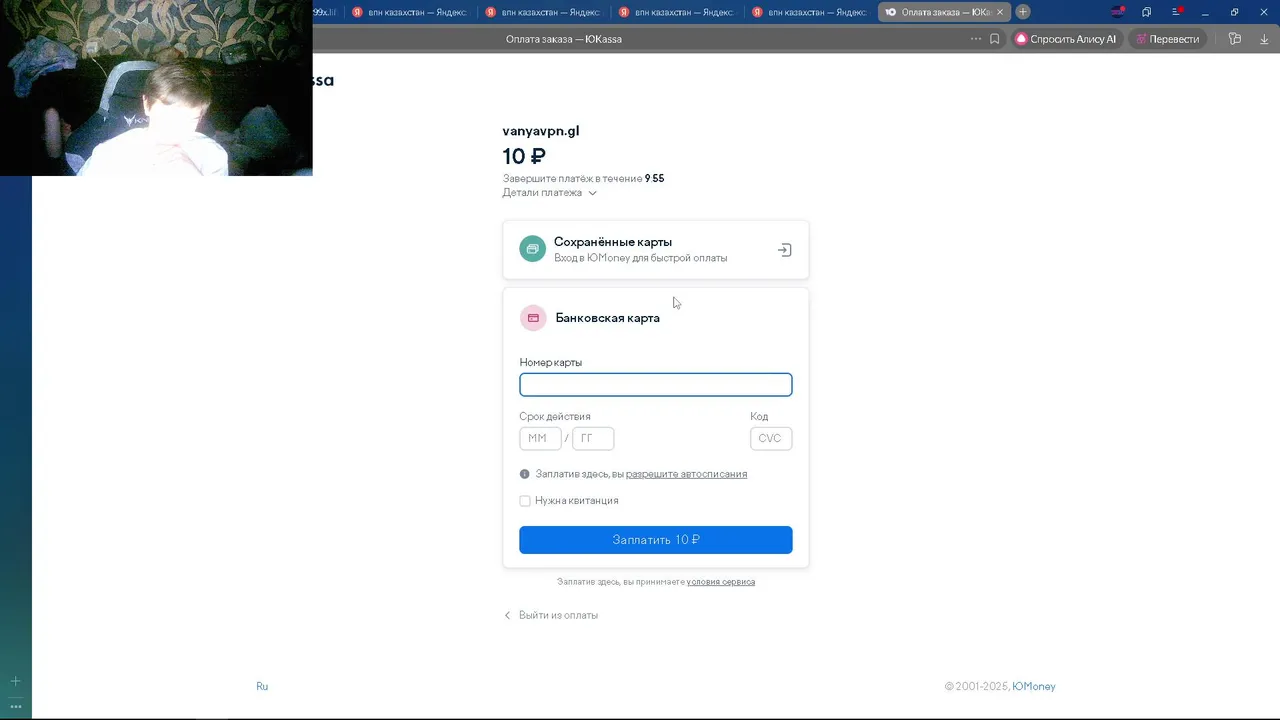The height and width of the screenshot is (720, 1280).
Task: Click the info icon beside autopayment notice
Action: 524,474
